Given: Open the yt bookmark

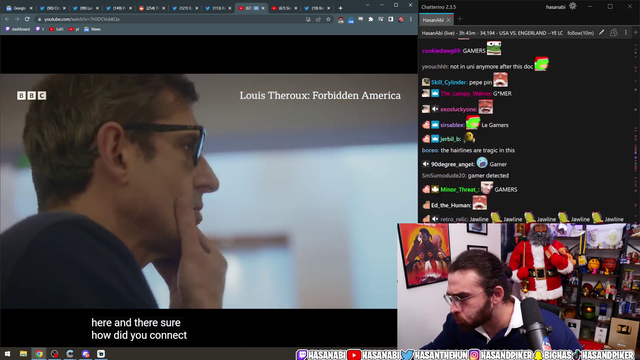Looking at the screenshot, I should 74,29.
